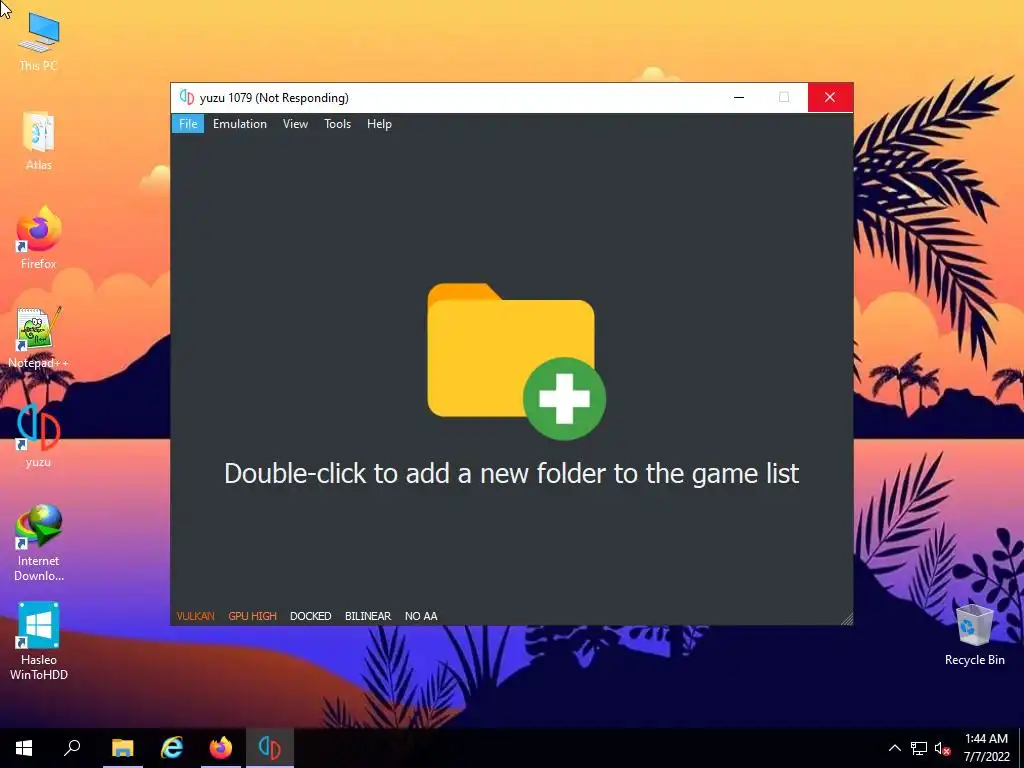Toggle the NO AA anti-aliasing status button

point(421,616)
